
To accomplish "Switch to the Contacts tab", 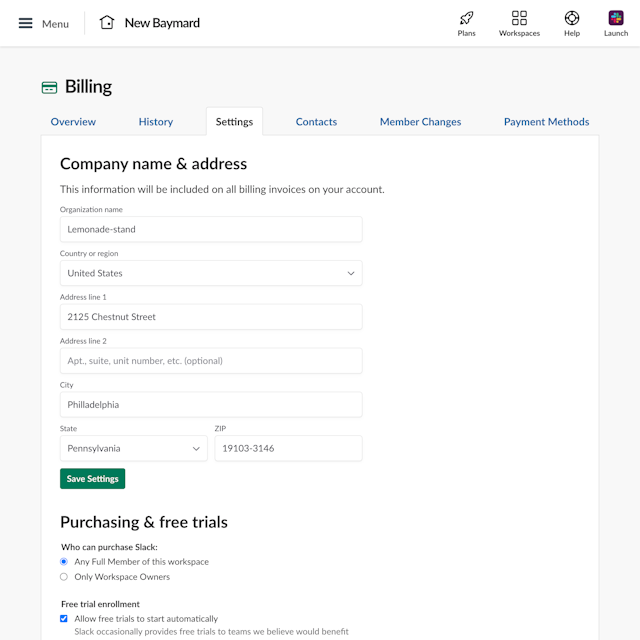I will [316, 122].
